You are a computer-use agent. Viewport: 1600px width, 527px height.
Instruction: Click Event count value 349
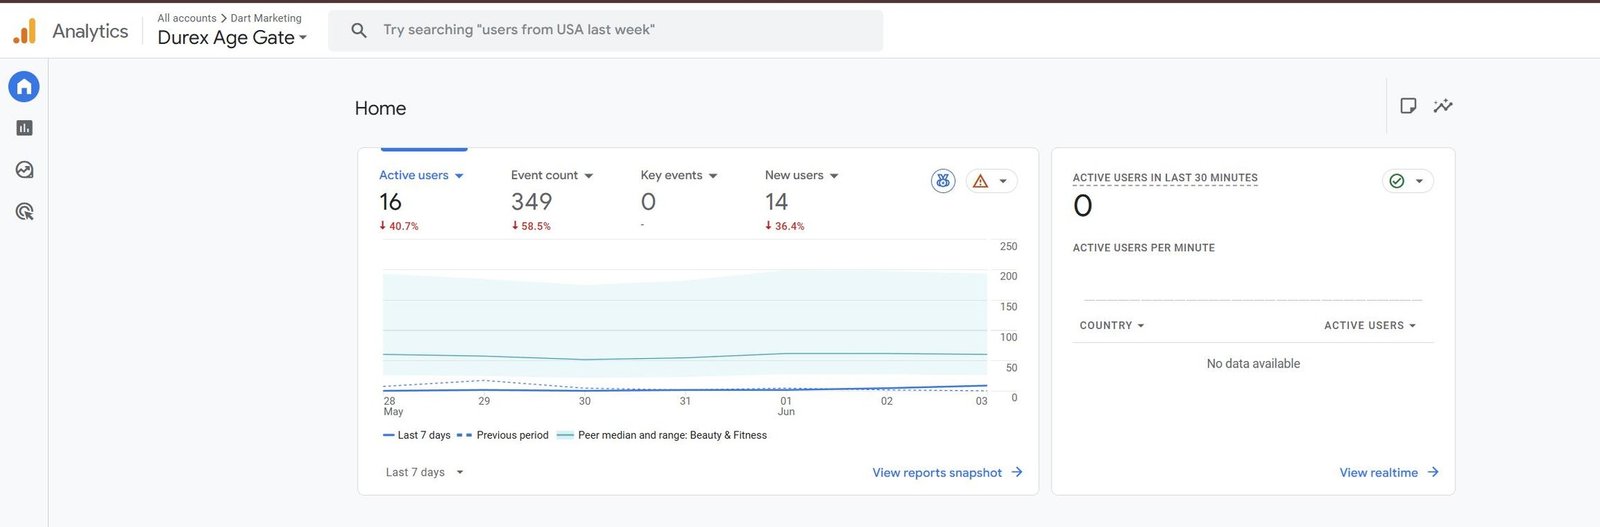pos(532,202)
